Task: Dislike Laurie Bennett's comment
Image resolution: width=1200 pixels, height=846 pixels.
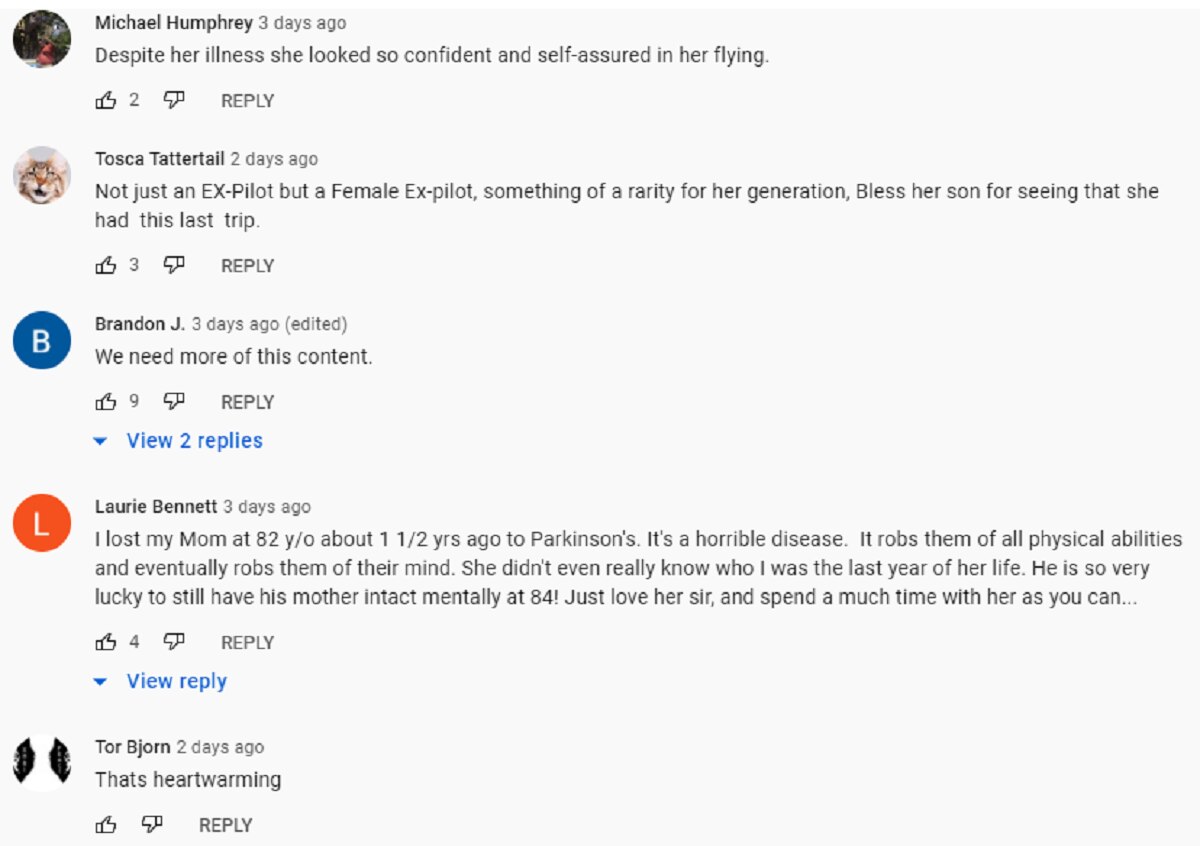Action: point(174,642)
